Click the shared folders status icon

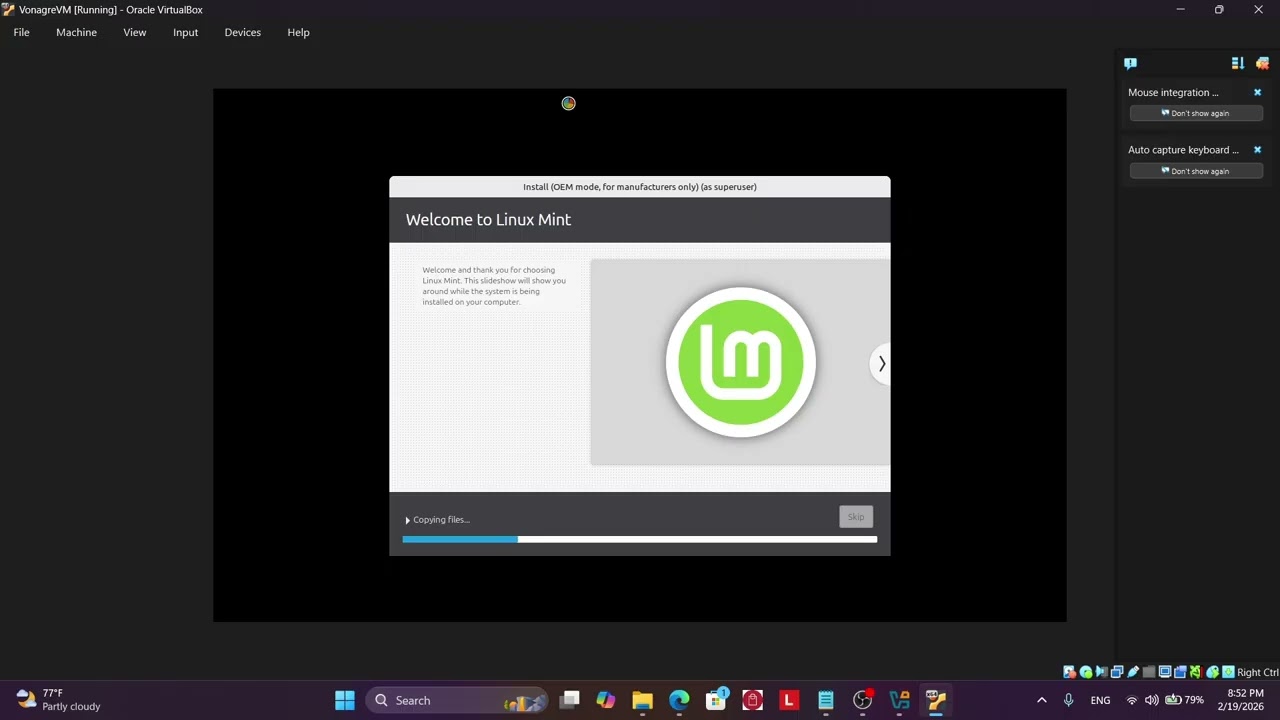pyautogui.click(x=1149, y=672)
